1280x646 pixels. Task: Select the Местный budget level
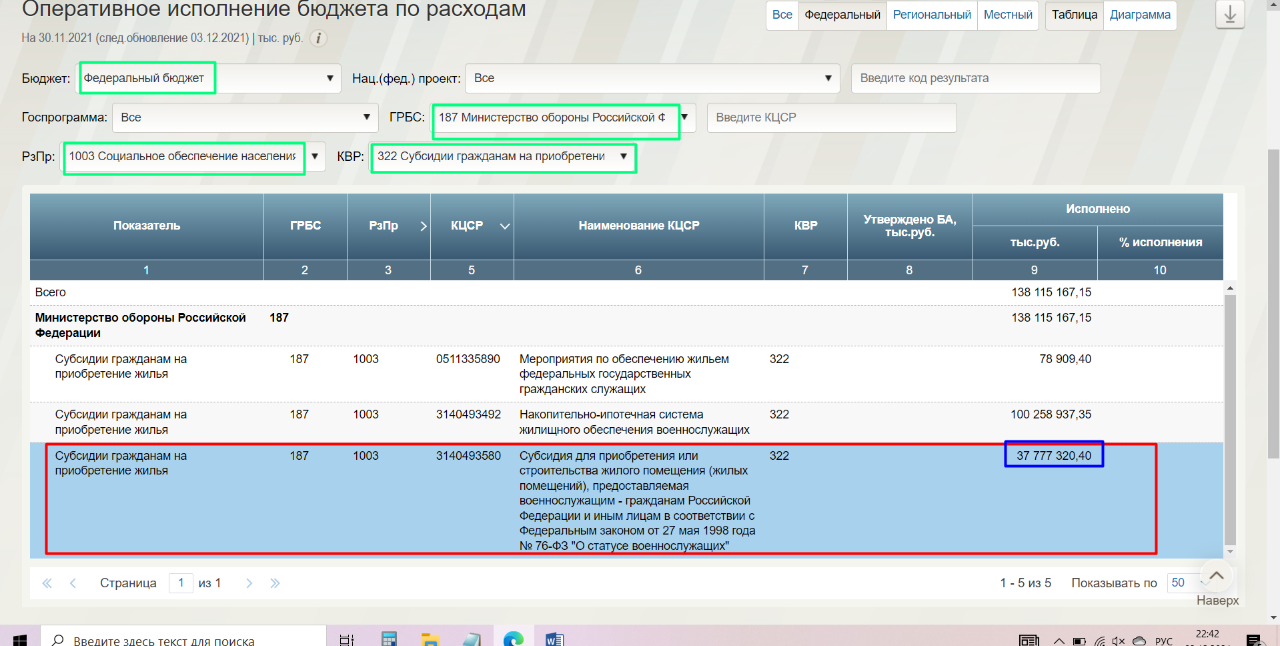pos(1007,15)
